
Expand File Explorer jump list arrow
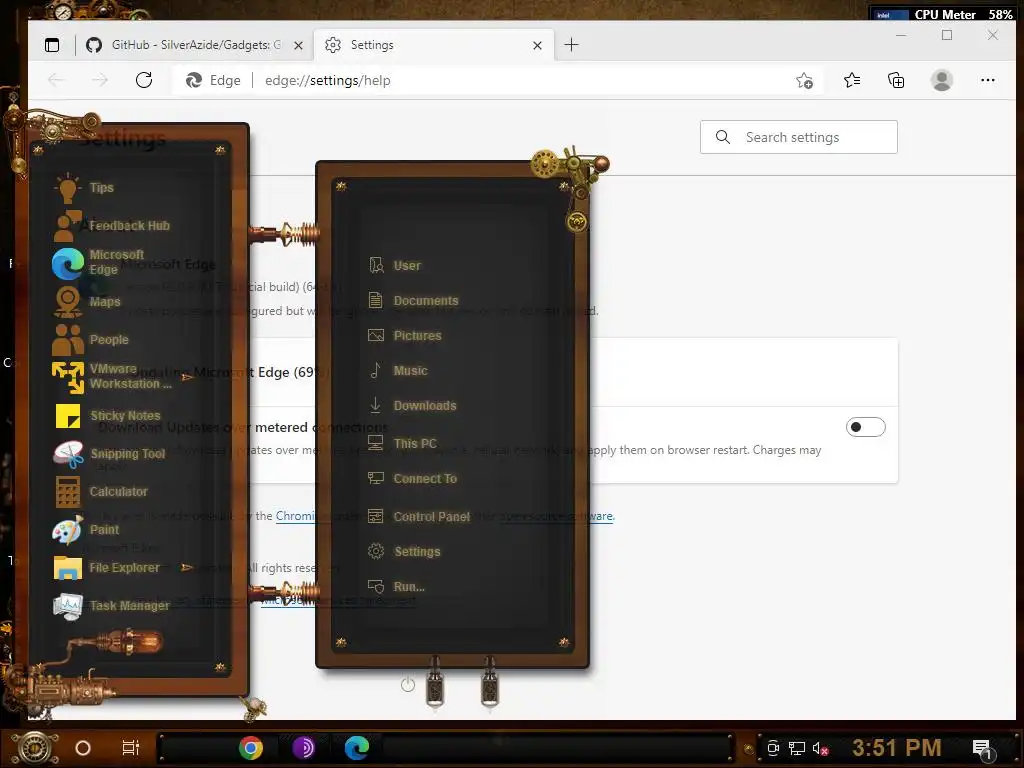click(x=187, y=568)
